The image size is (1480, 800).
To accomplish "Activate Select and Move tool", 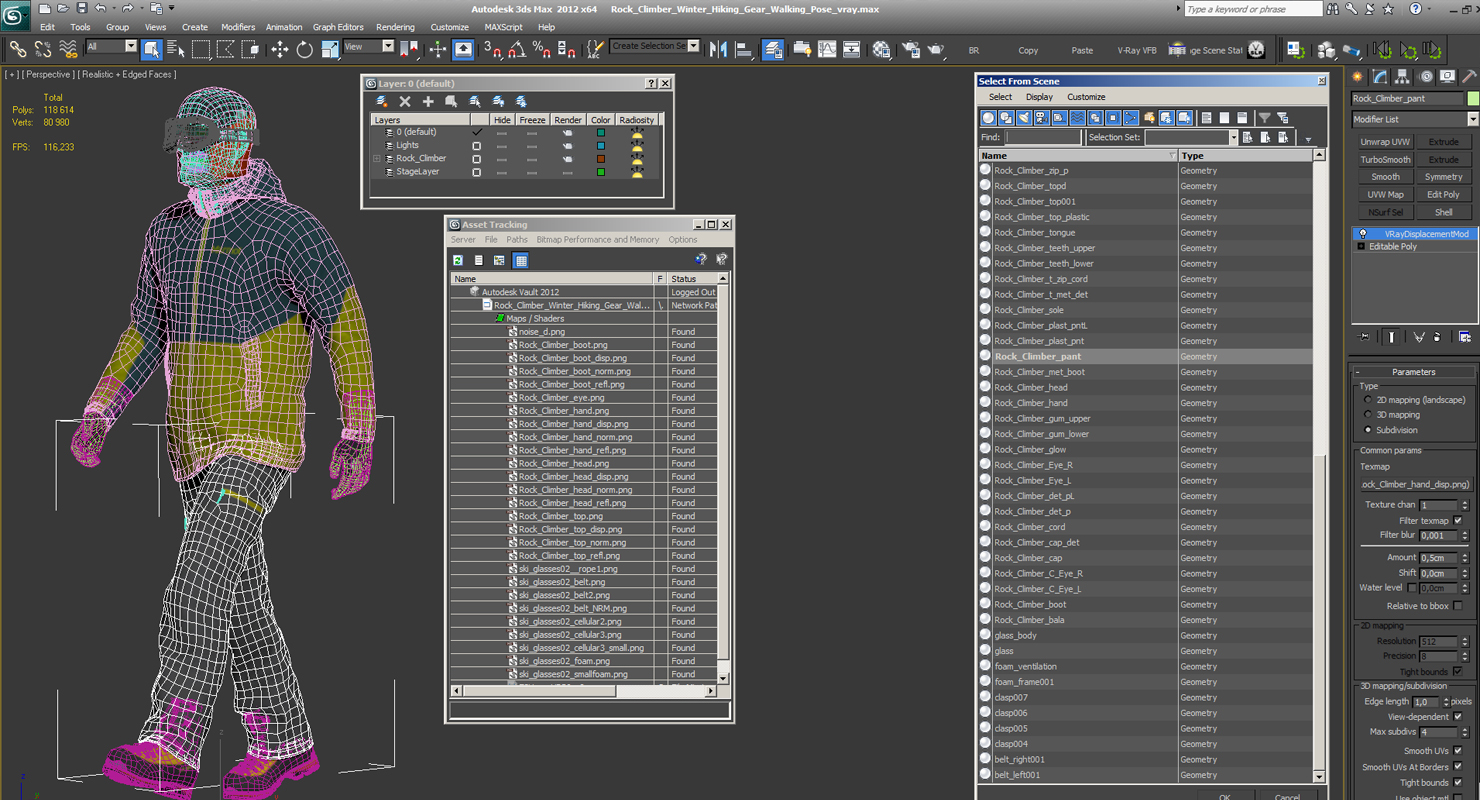I will pyautogui.click(x=279, y=49).
